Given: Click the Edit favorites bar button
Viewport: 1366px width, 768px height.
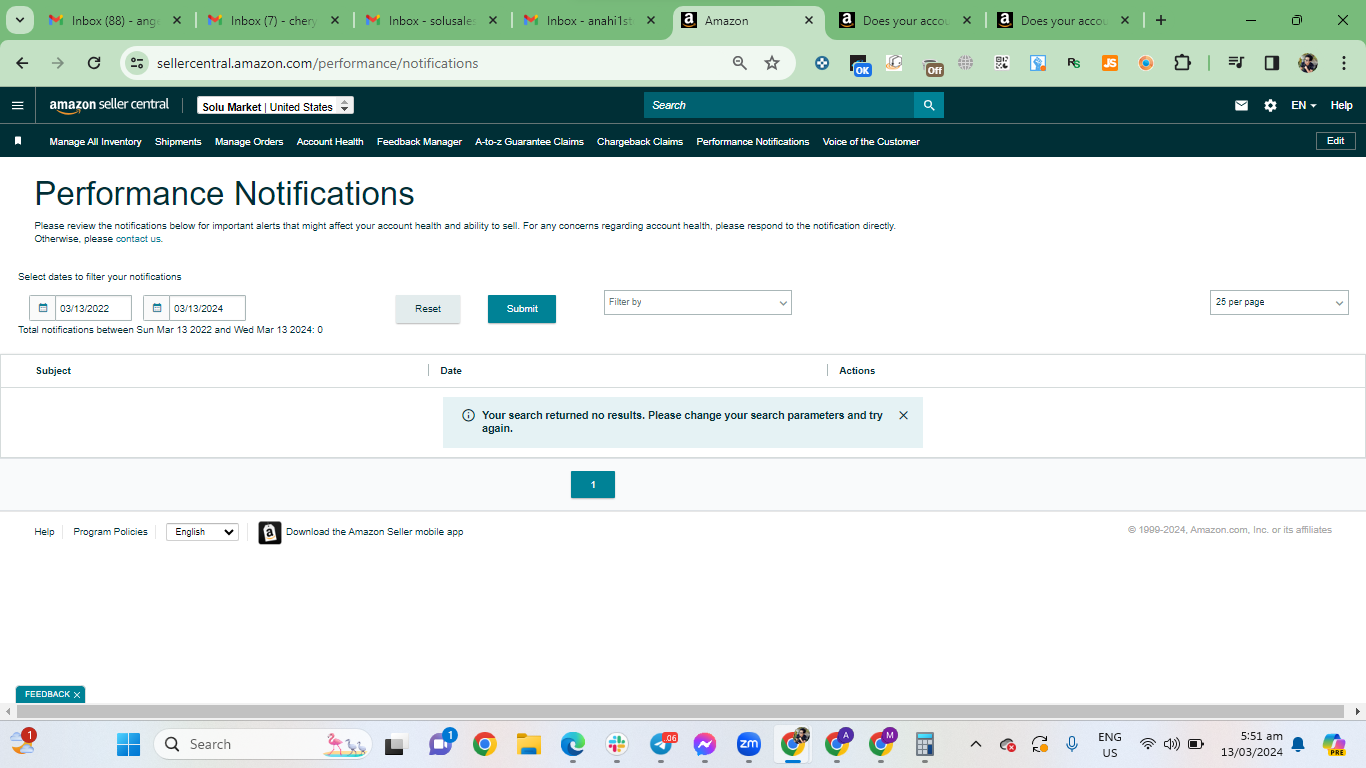Looking at the screenshot, I should [x=1335, y=141].
